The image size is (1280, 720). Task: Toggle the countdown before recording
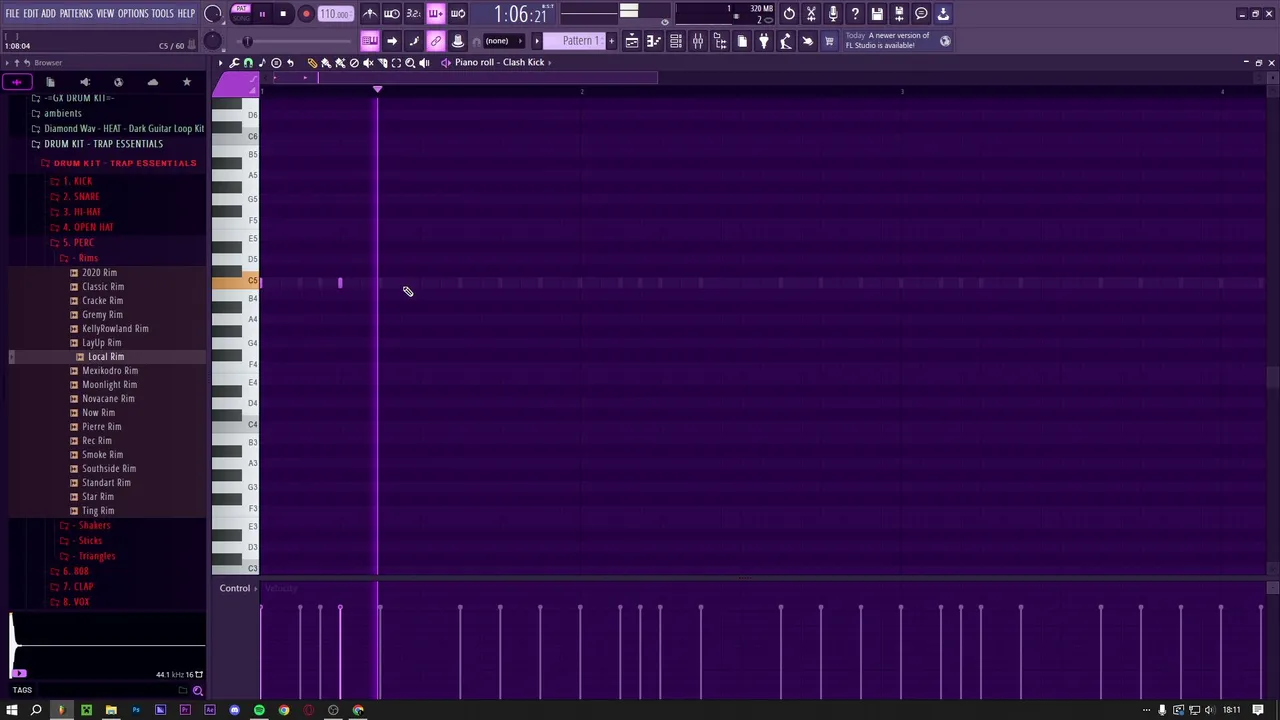pyautogui.click(x=413, y=14)
